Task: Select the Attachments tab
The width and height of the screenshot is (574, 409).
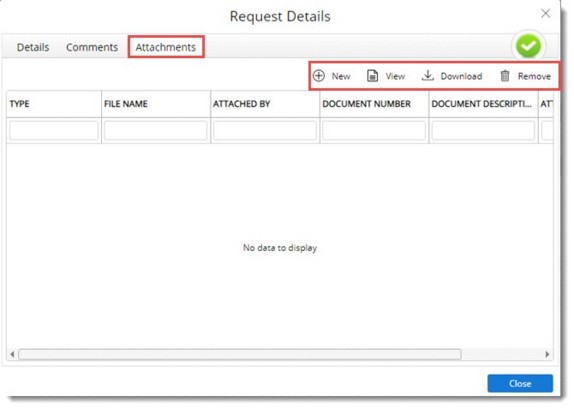Action: click(166, 47)
